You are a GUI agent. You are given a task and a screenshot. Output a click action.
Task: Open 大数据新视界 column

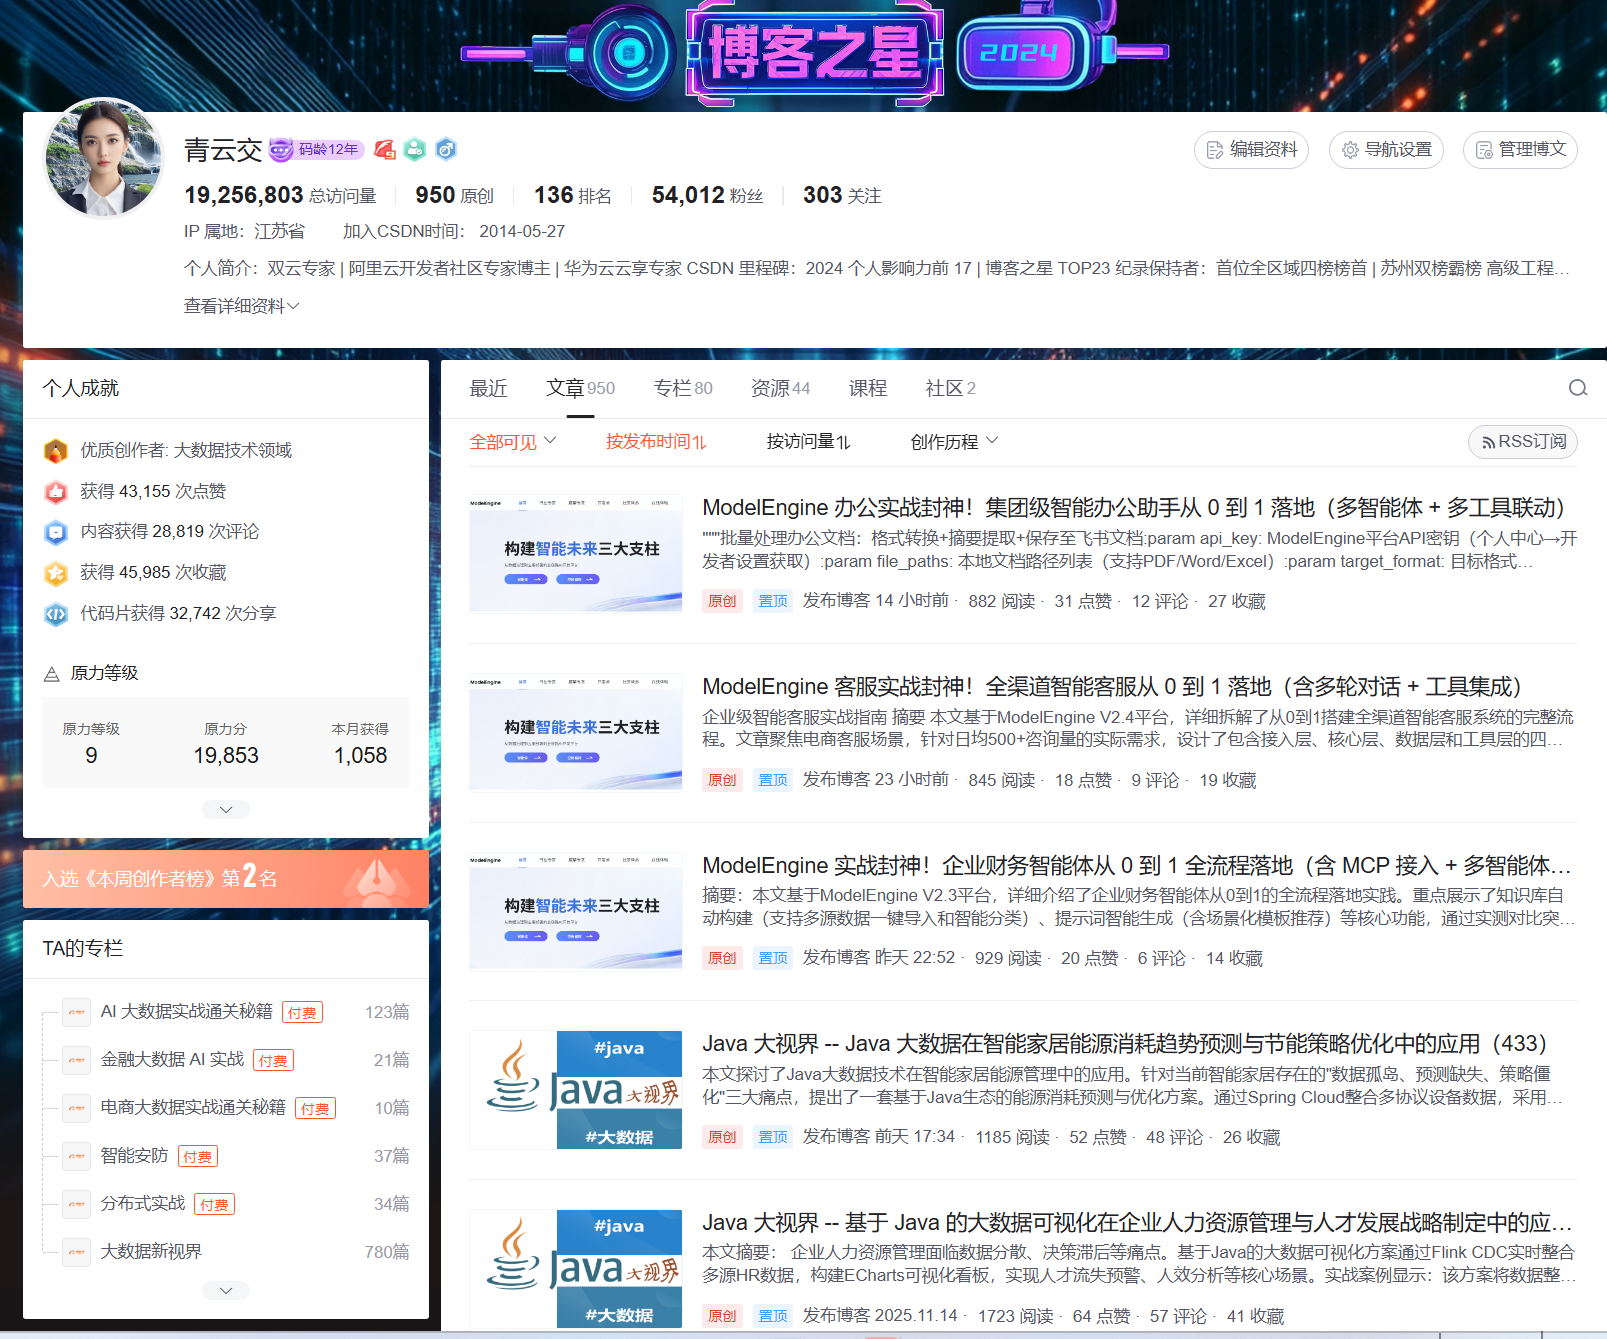[x=151, y=1252]
